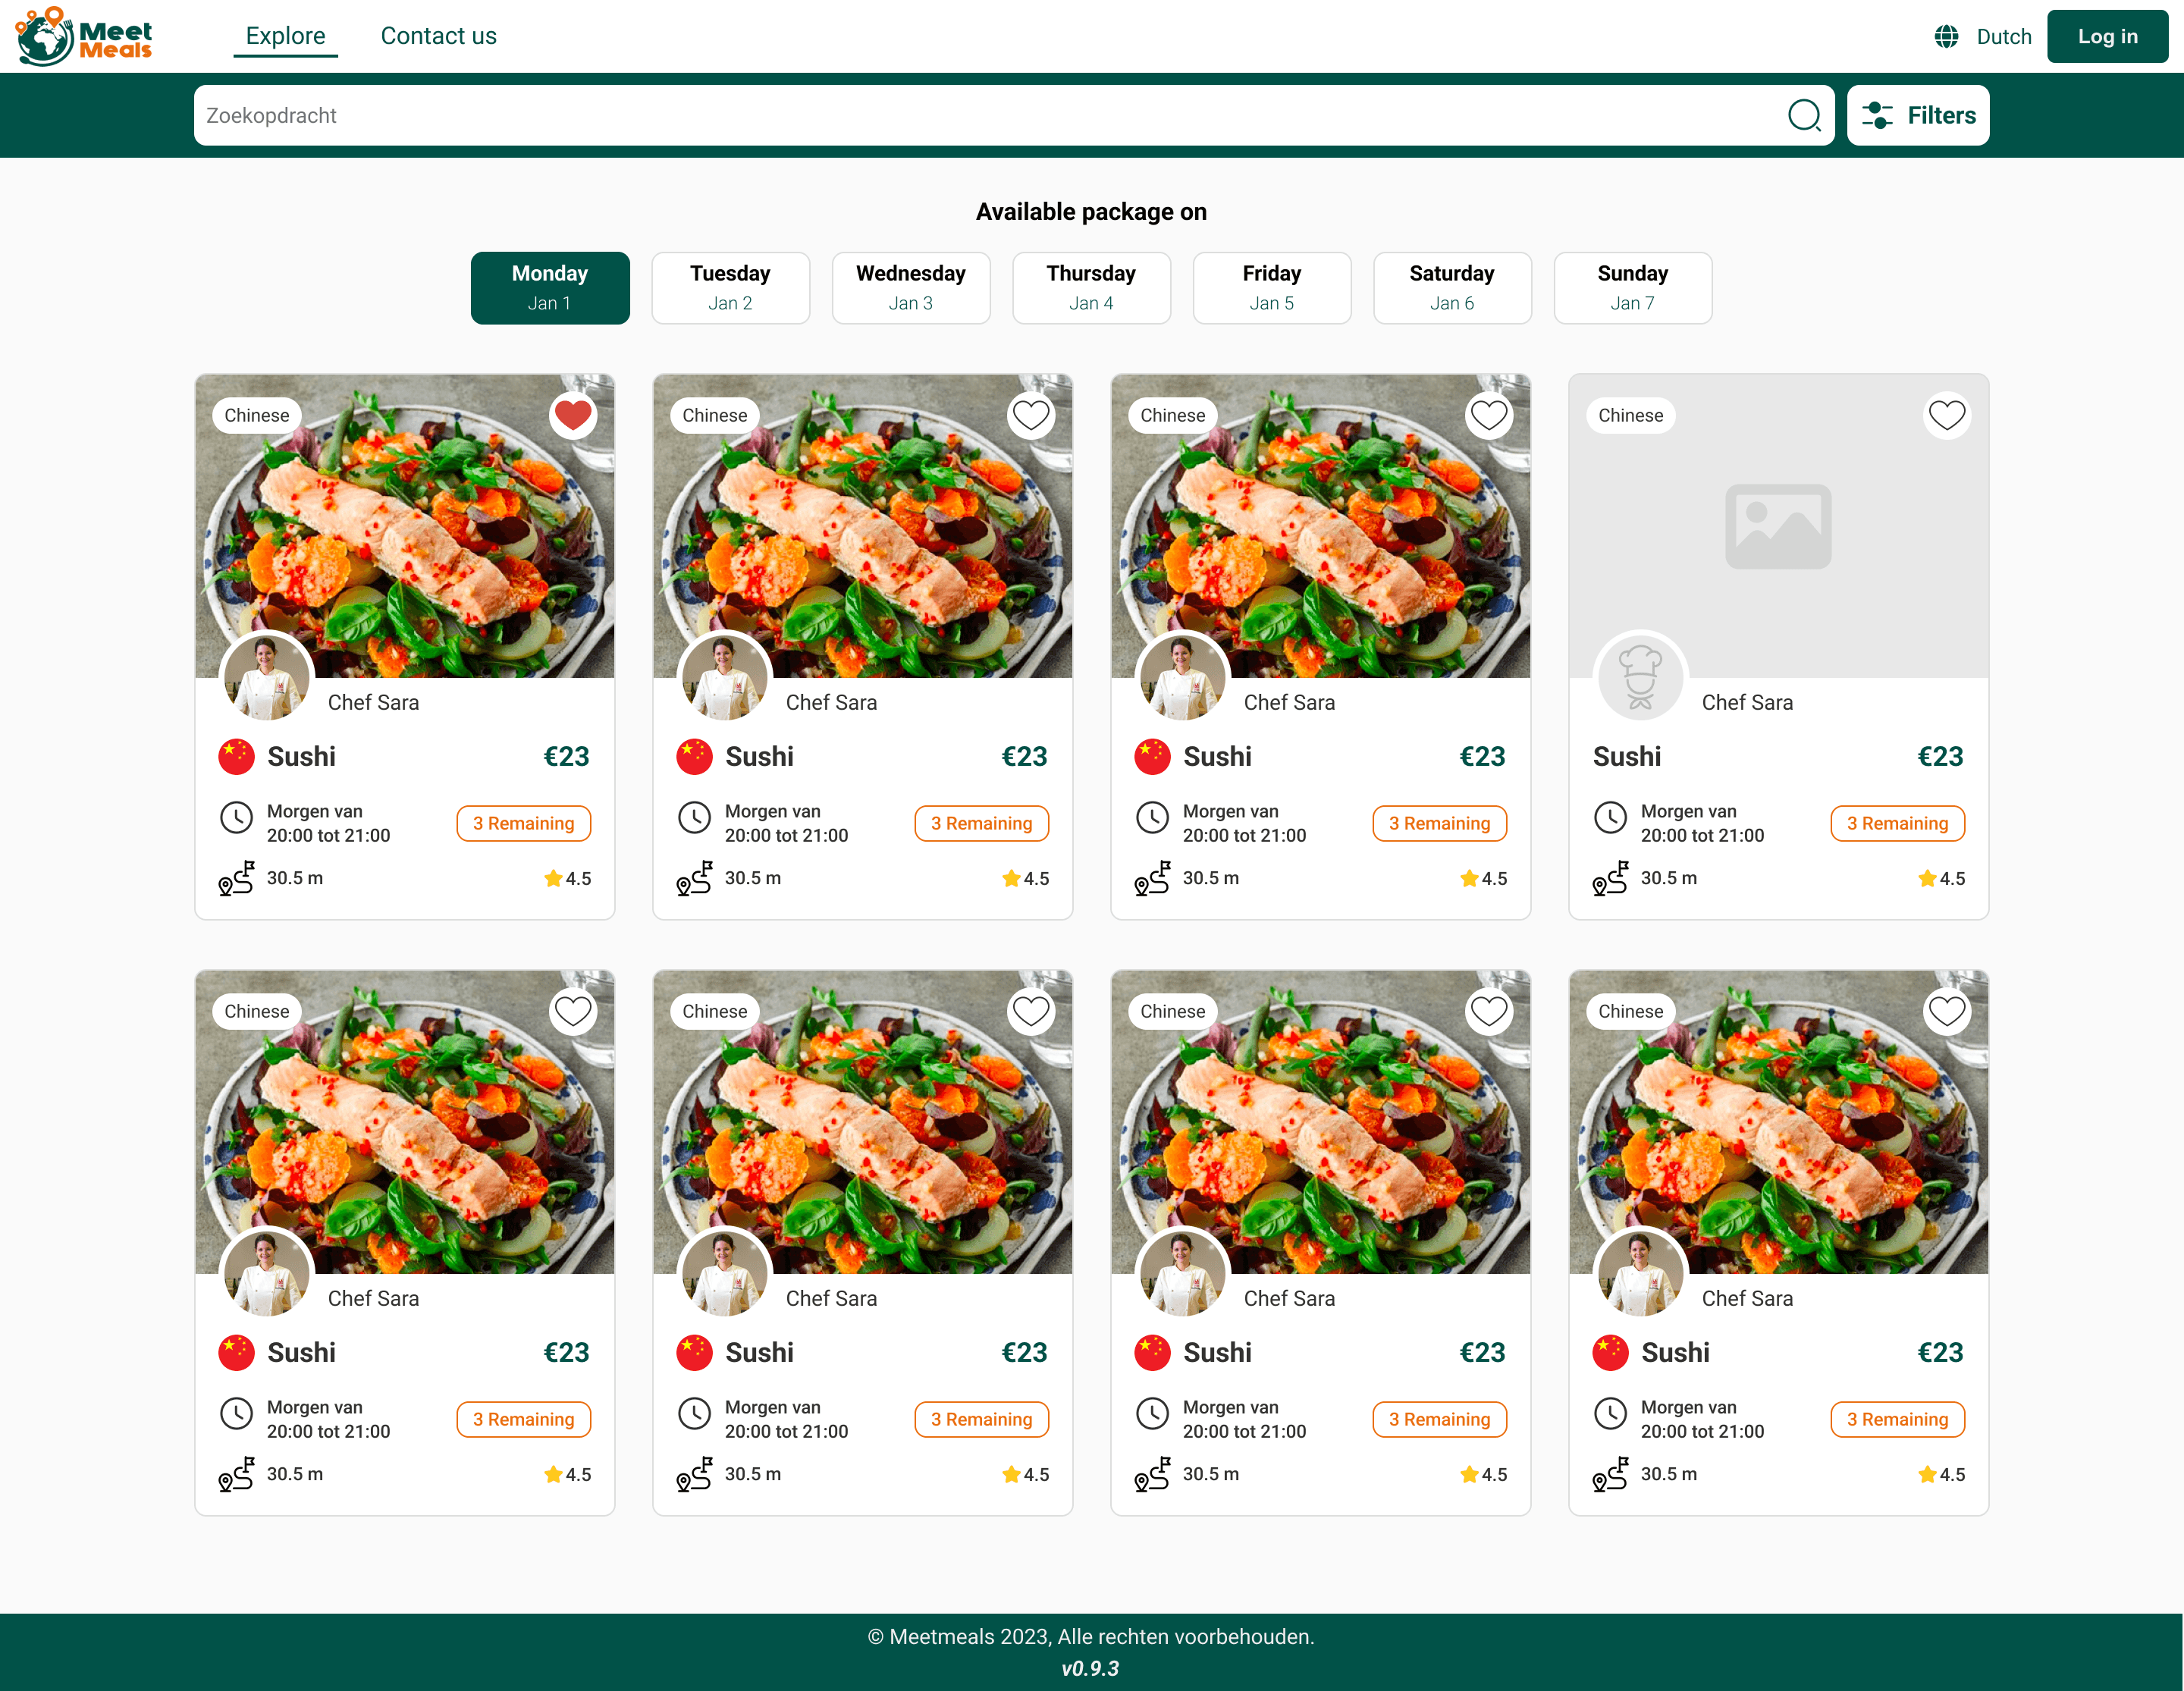Click the globe language icon
2184x1691 pixels.
click(1946, 37)
